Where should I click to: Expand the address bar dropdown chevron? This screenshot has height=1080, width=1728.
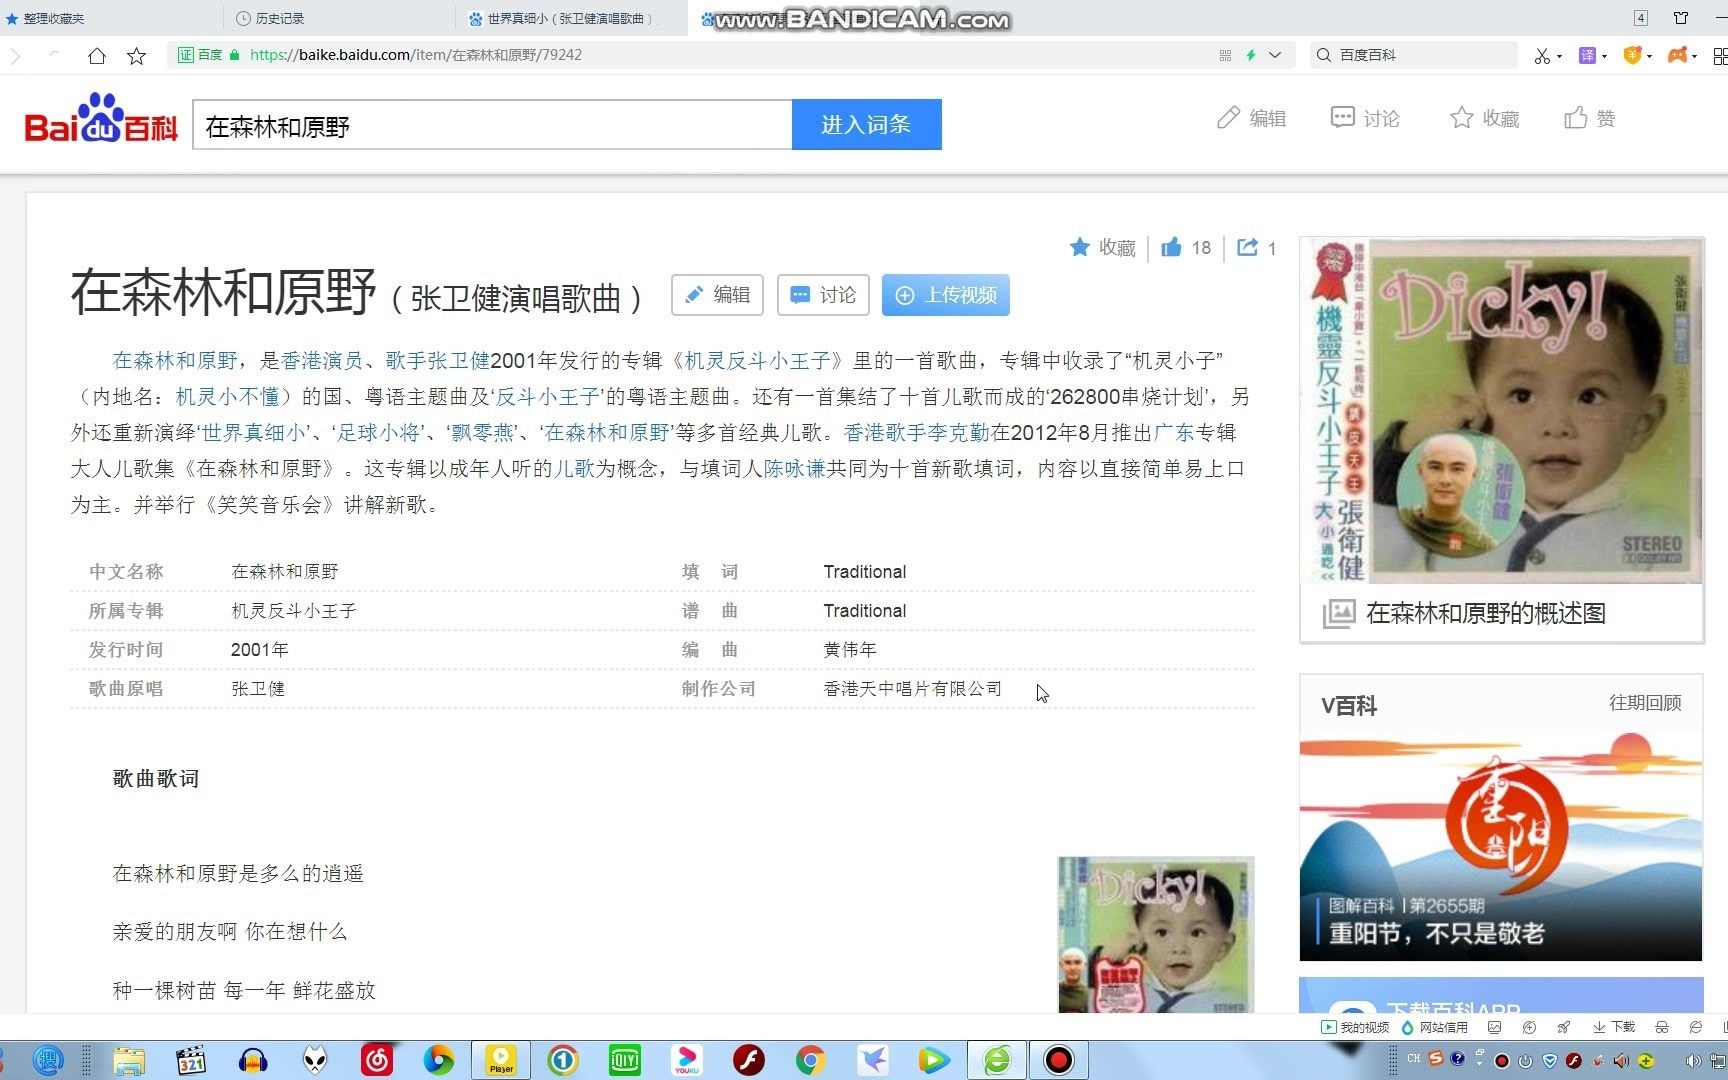click(x=1275, y=56)
